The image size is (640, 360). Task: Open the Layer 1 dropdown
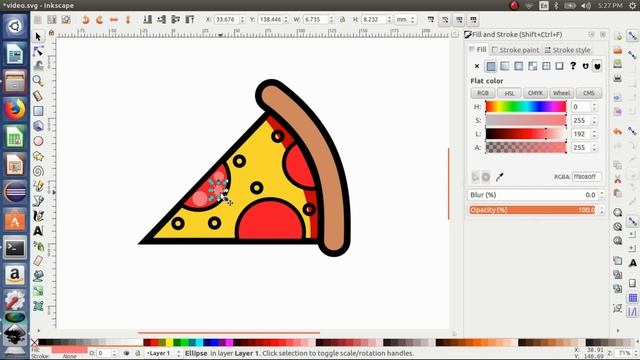[163, 353]
